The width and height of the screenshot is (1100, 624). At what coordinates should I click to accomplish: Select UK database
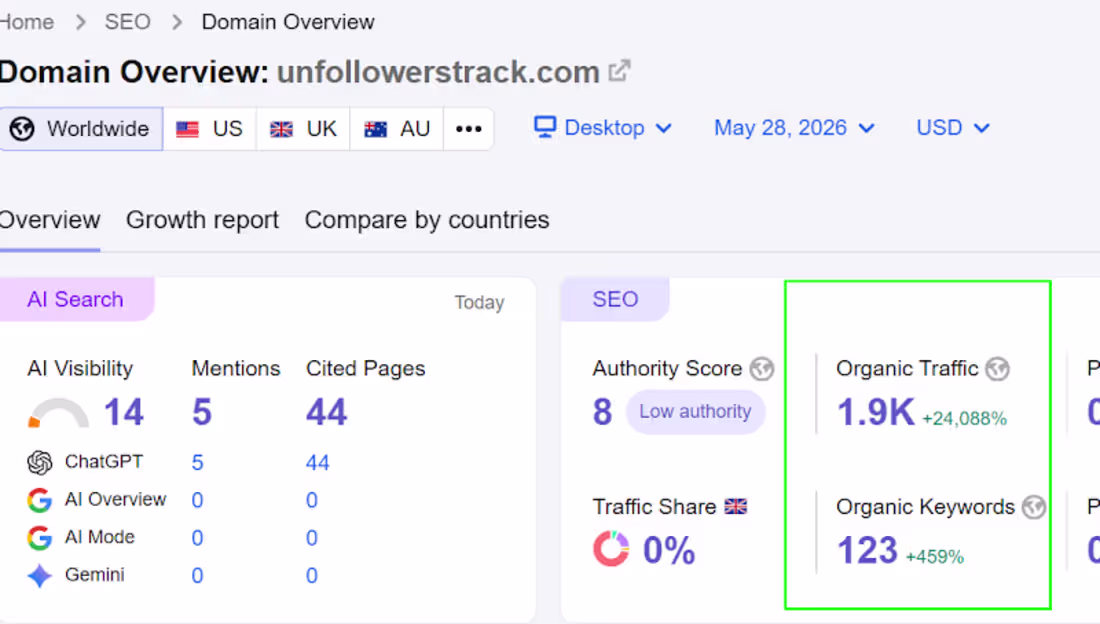tap(304, 129)
